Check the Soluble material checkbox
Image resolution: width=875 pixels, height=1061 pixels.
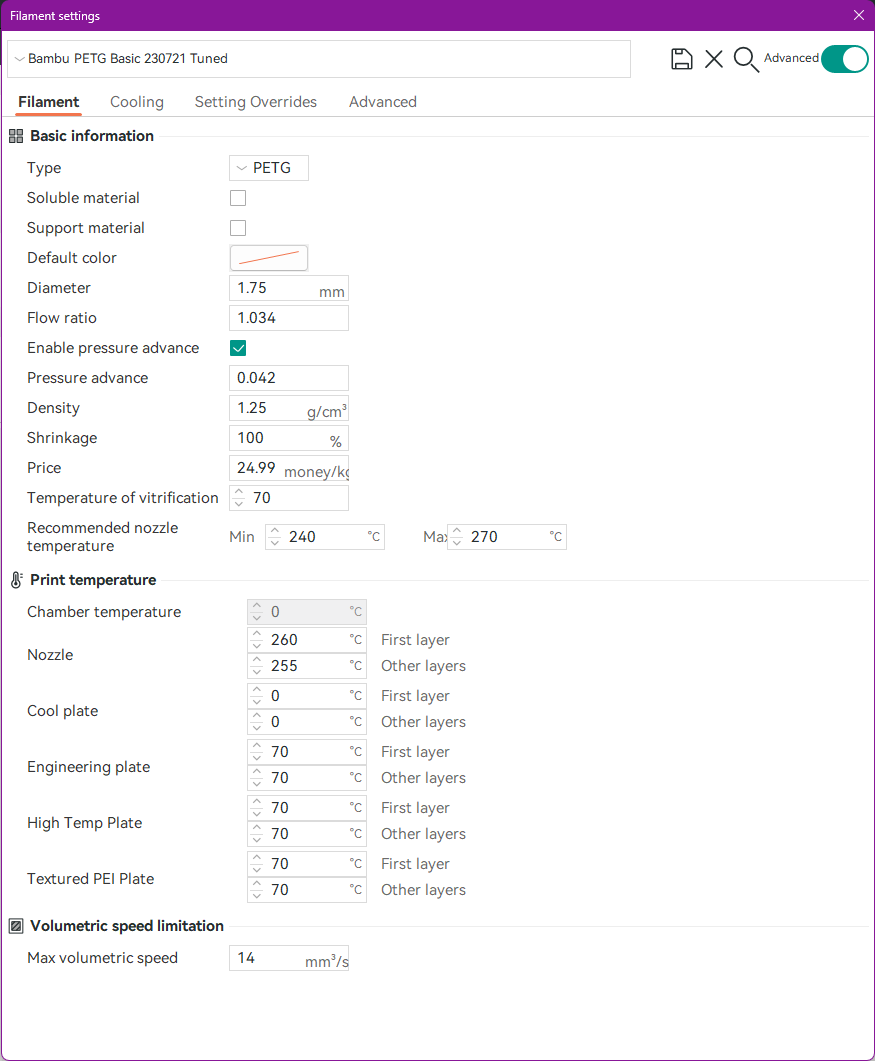coord(238,198)
